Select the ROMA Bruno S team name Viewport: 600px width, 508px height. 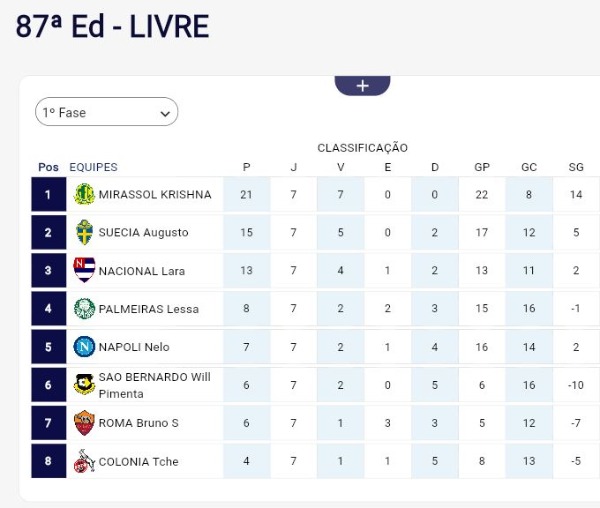pos(138,423)
